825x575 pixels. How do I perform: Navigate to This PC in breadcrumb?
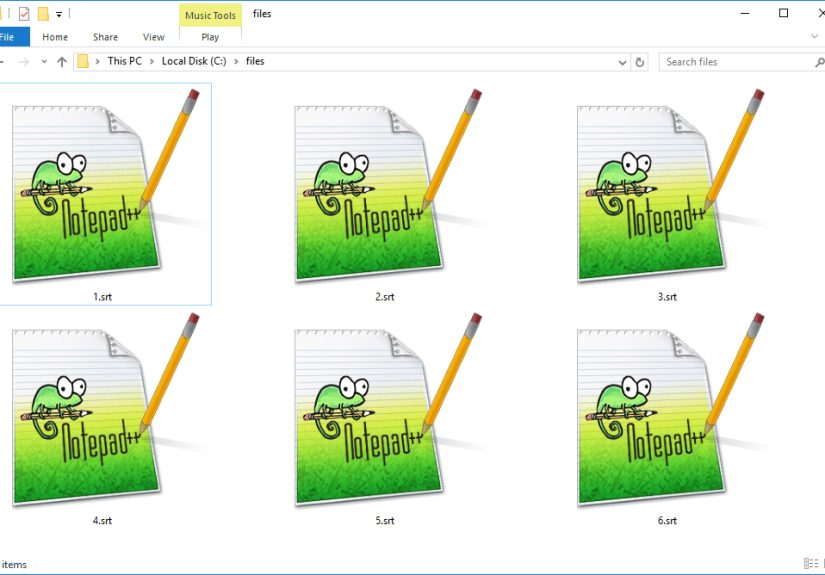tap(125, 61)
